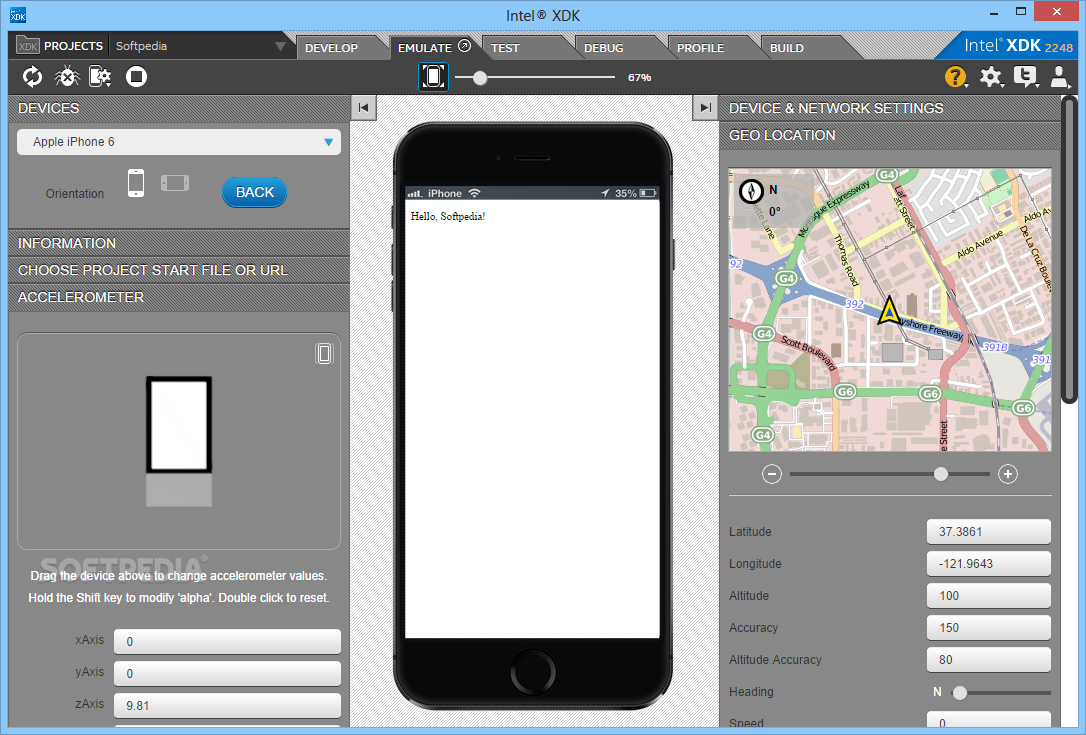Stop the emulator with the stop icon
This screenshot has height=735, width=1086.
click(136, 76)
